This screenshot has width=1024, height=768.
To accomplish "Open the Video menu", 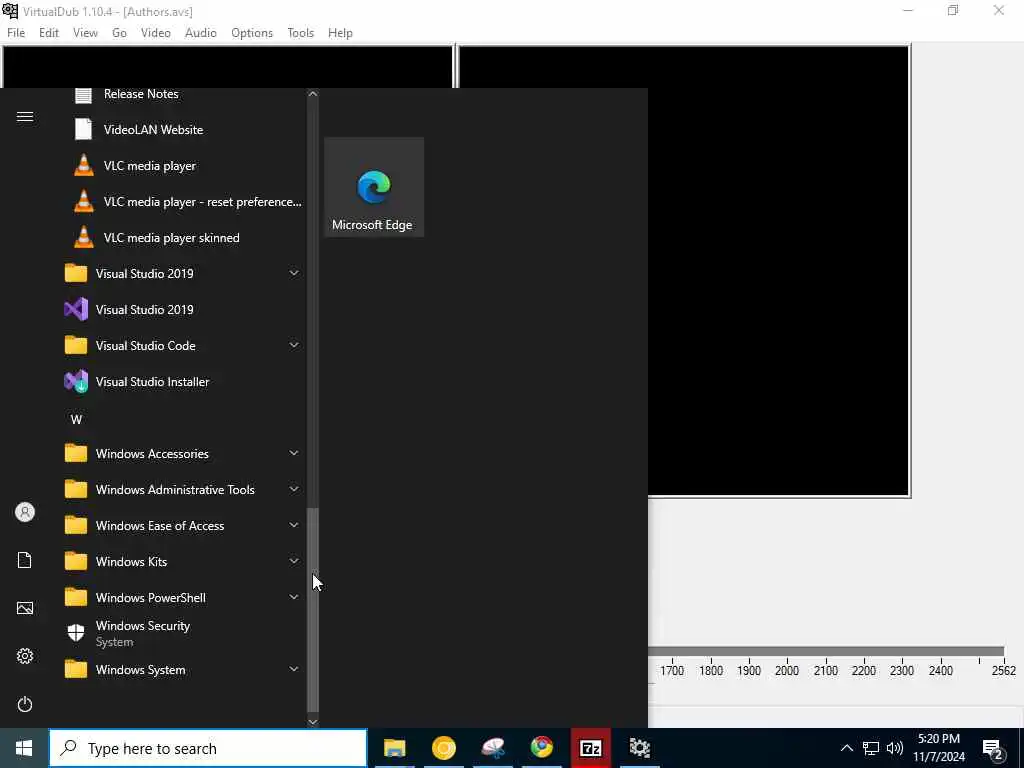I will point(155,33).
